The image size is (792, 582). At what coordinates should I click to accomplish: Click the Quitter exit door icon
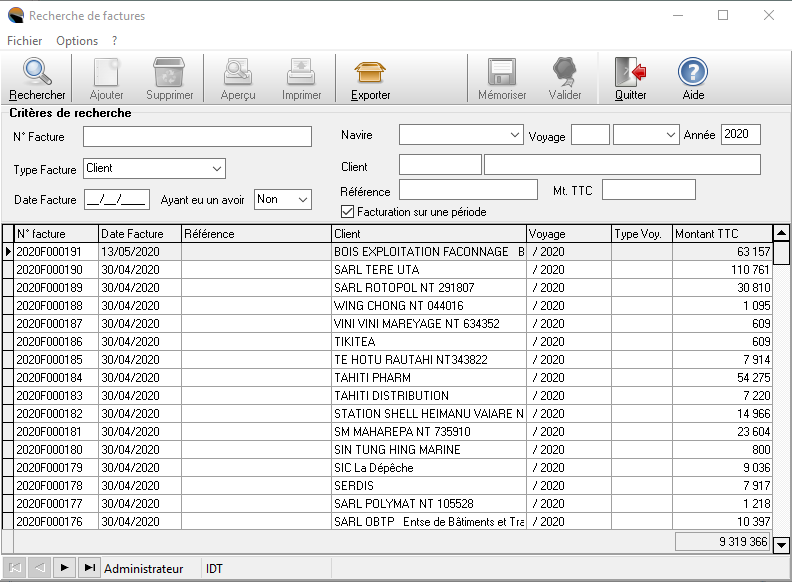[x=630, y=73]
